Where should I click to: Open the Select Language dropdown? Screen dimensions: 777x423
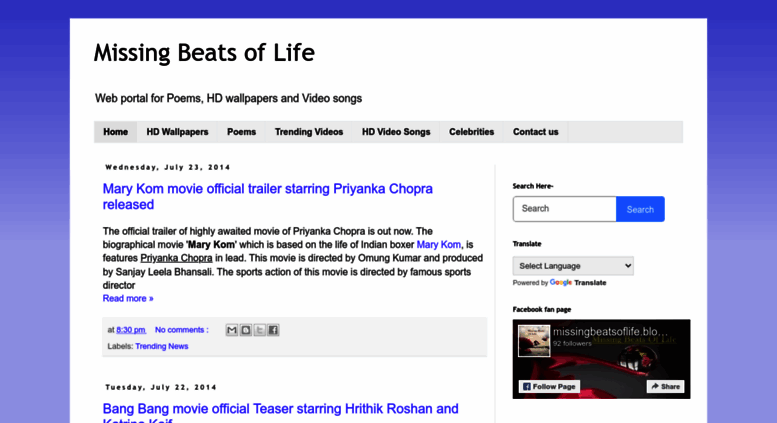click(573, 266)
